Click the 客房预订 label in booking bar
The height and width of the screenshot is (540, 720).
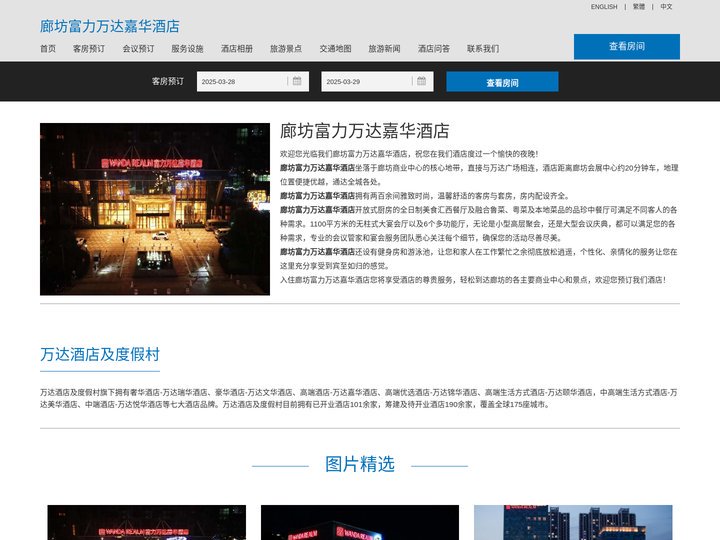(168, 81)
